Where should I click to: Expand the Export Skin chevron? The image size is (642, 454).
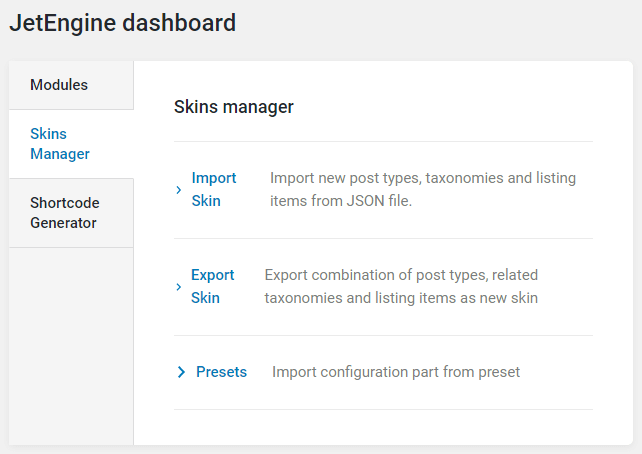[x=179, y=287]
